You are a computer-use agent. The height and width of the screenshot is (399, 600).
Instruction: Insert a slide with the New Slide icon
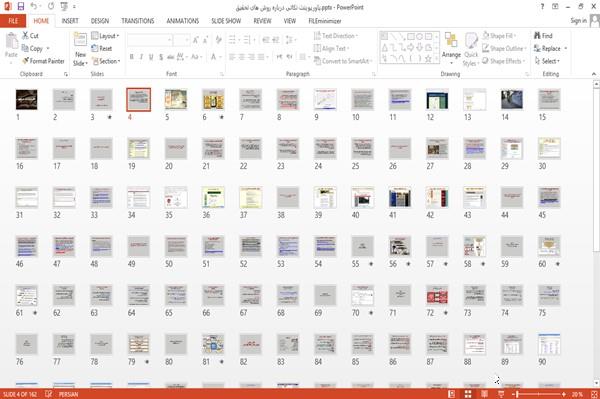(80, 39)
